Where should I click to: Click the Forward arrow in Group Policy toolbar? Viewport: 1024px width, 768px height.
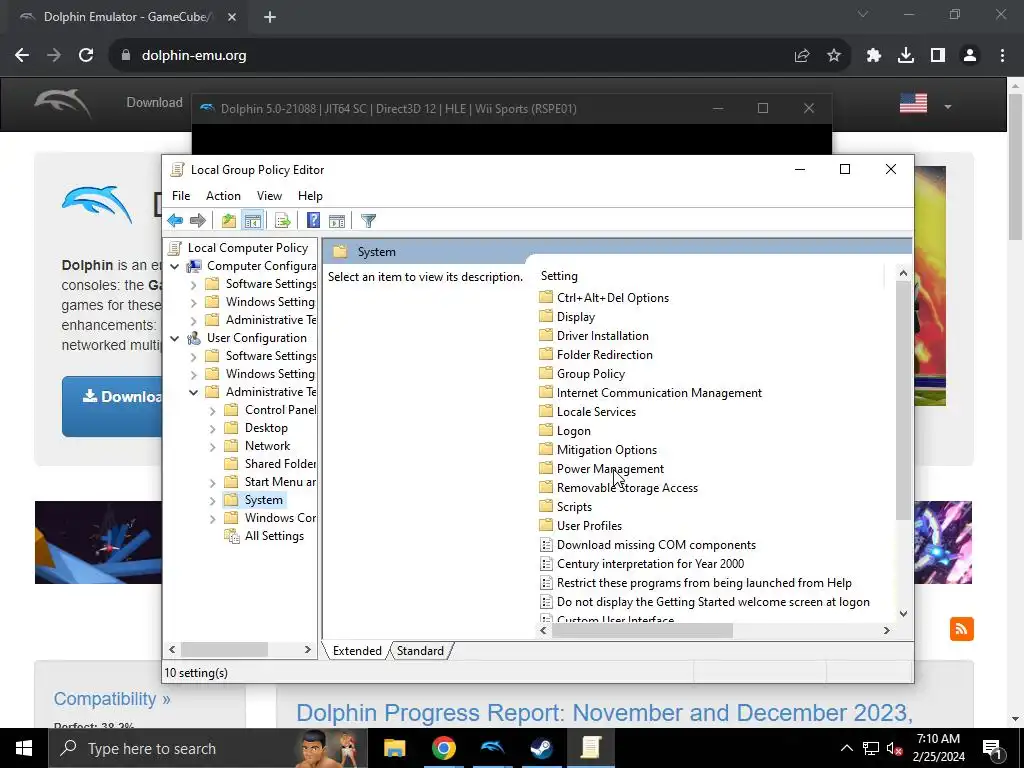coord(198,221)
